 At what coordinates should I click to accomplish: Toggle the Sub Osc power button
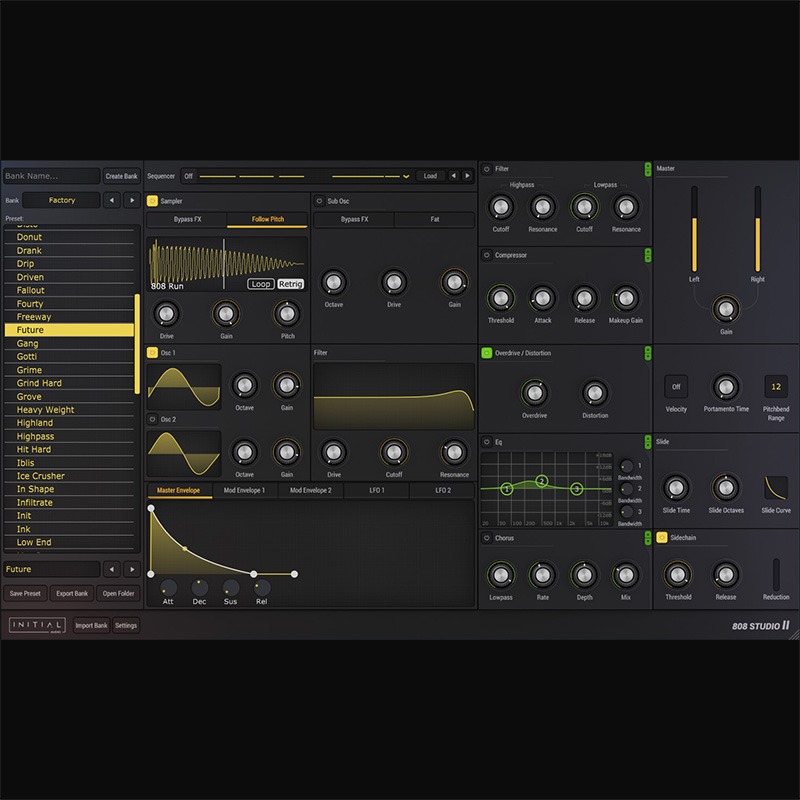(319, 201)
